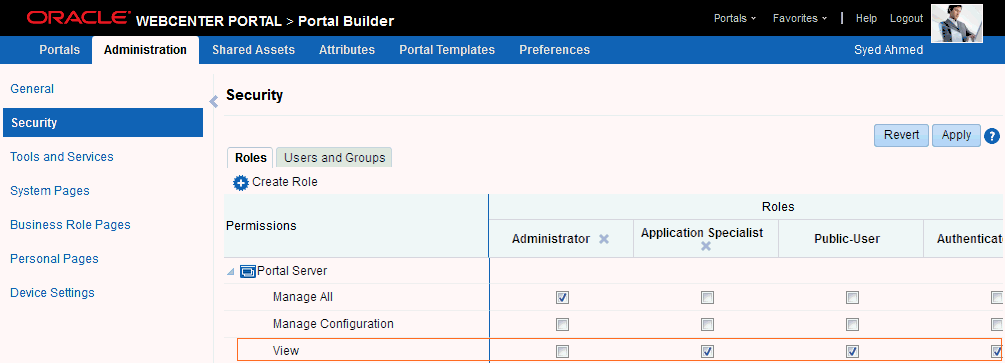Go to Portal Templates tab
Screen dimensions: 1005x363
click(x=447, y=50)
